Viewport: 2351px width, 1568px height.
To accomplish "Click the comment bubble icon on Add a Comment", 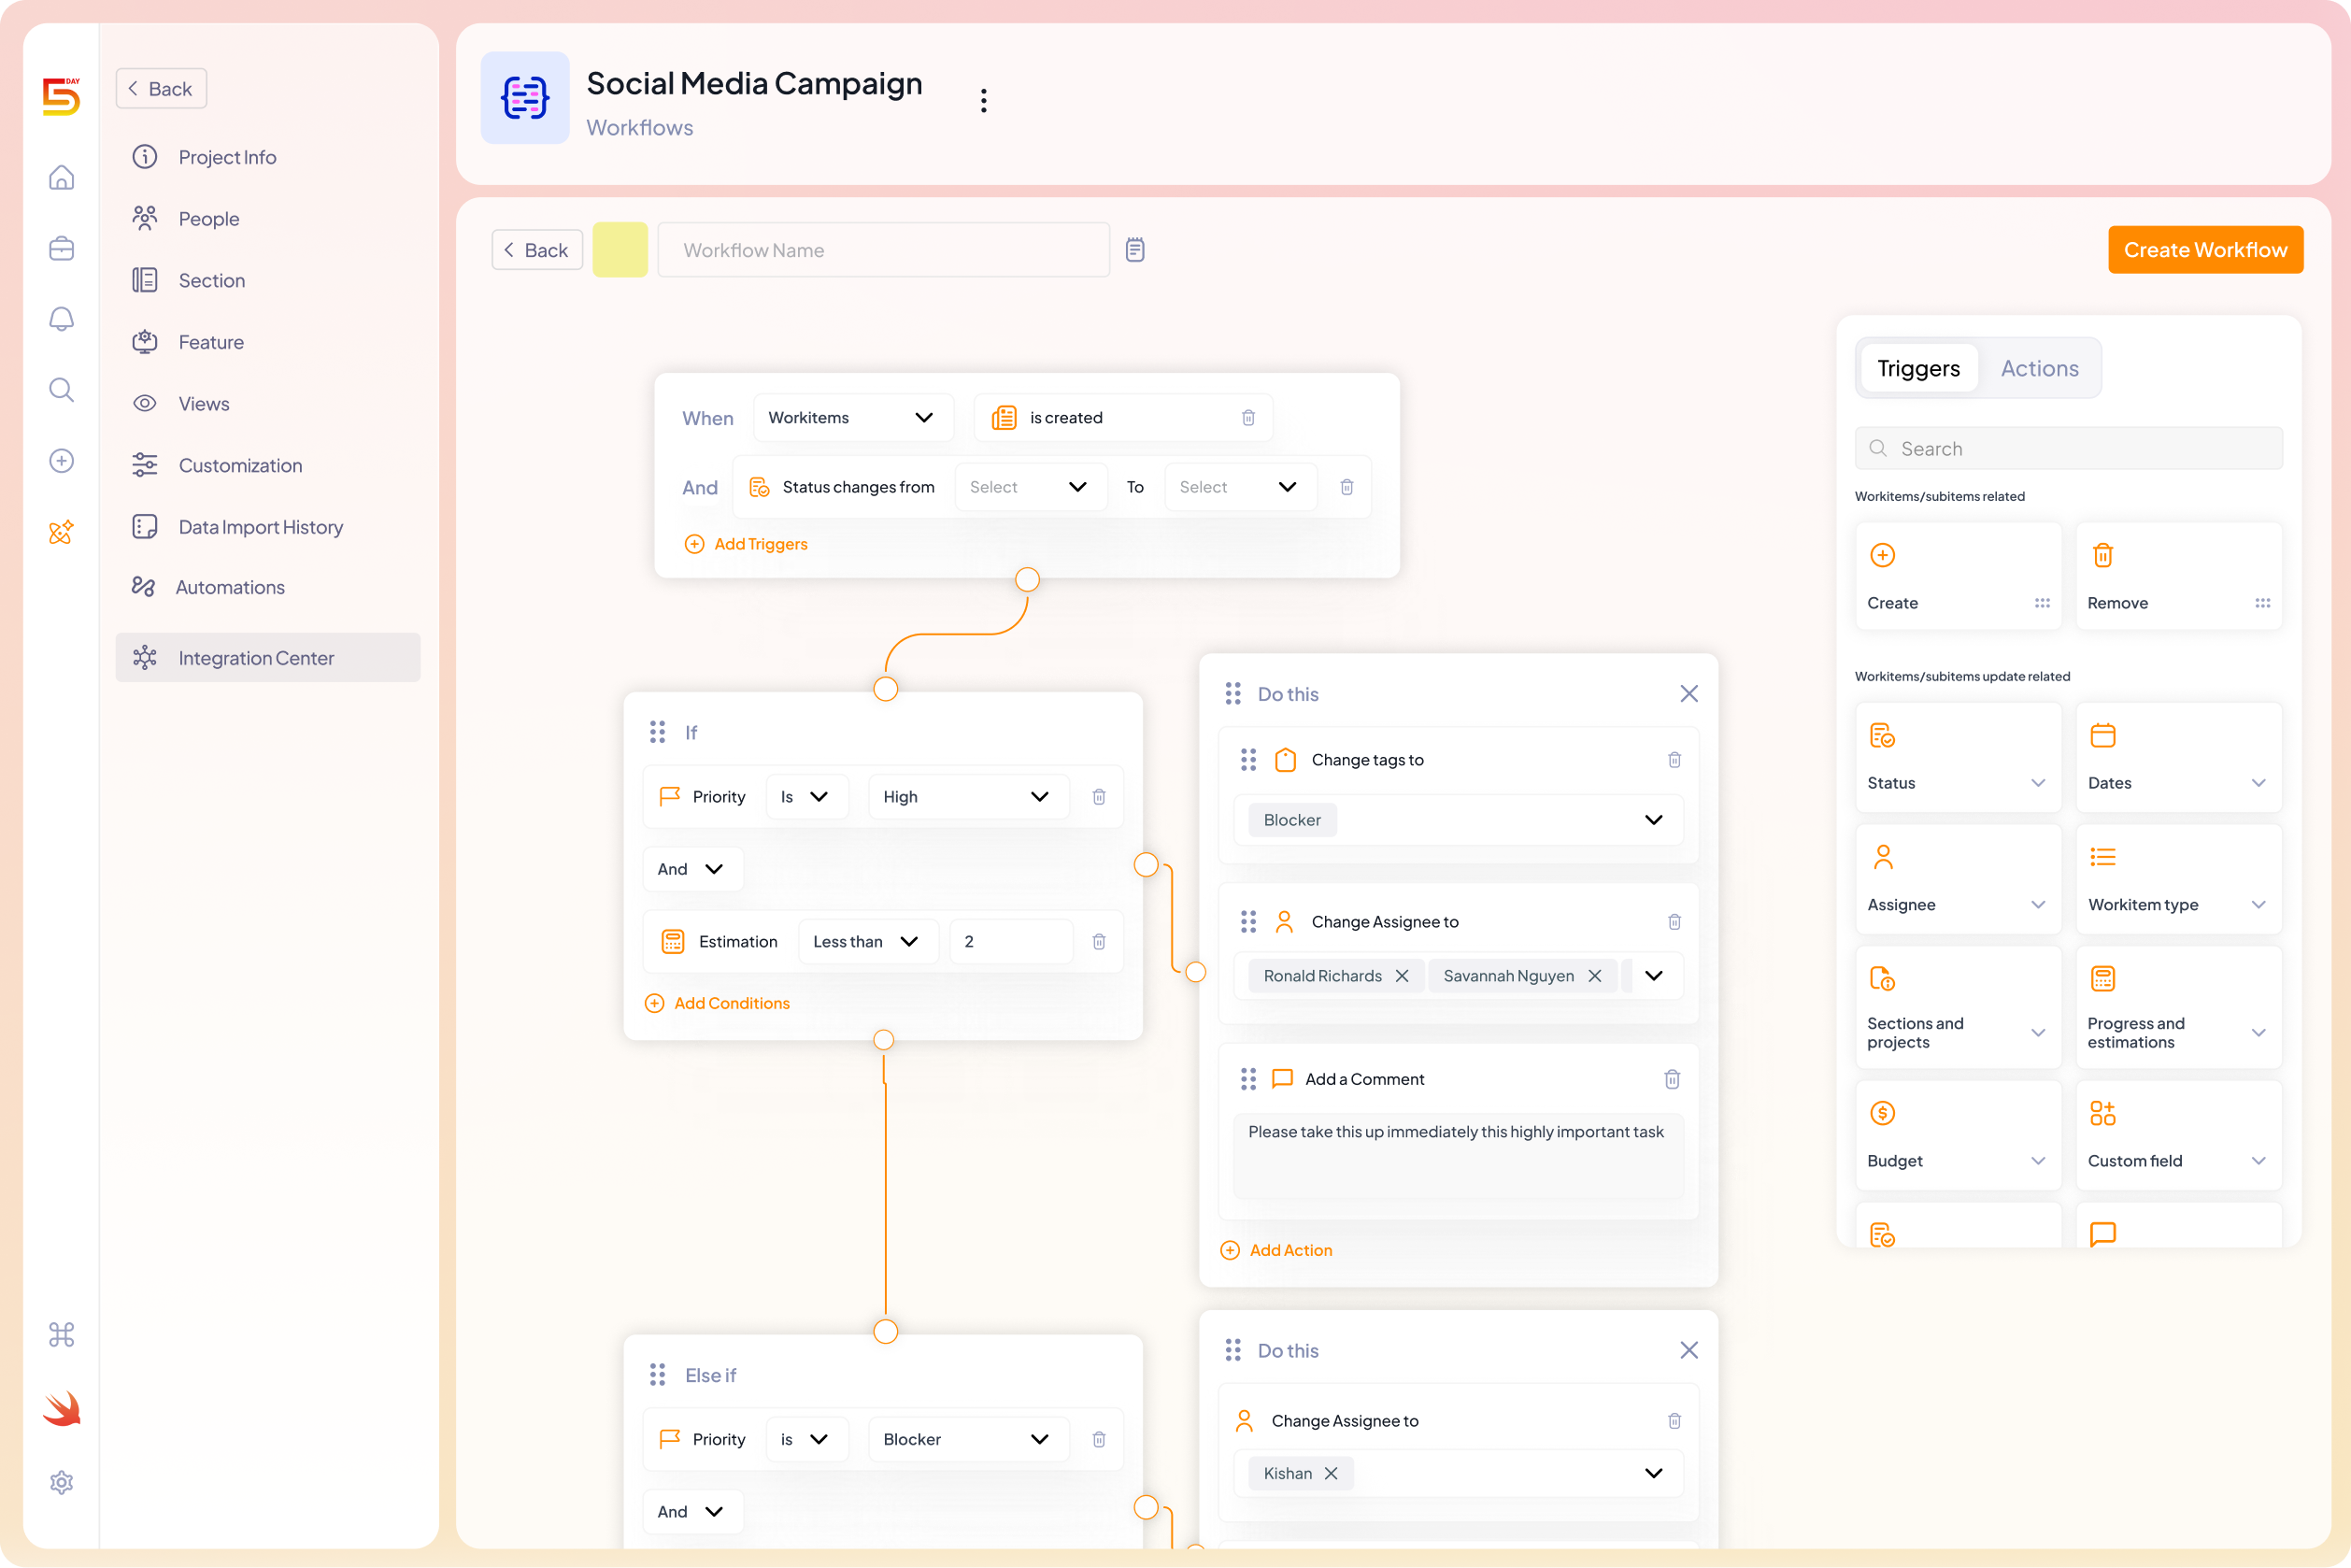I will 1282,1079.
